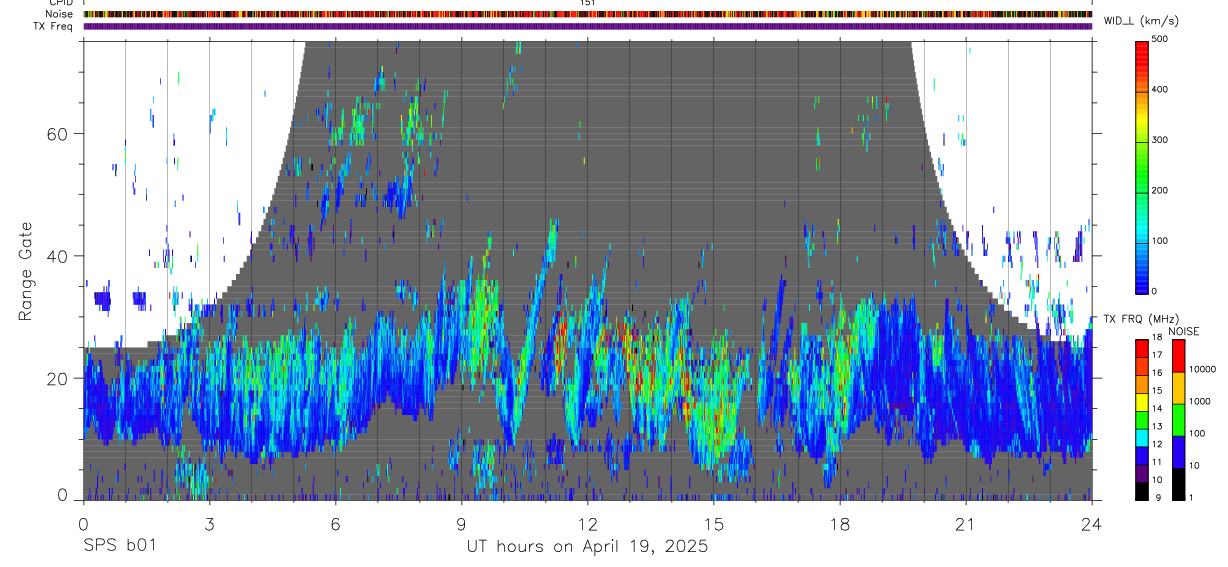Click the 12 tick on the TX FRQ legend
The height and width of the screenshot is (567, 1228).
(1157, 444)
